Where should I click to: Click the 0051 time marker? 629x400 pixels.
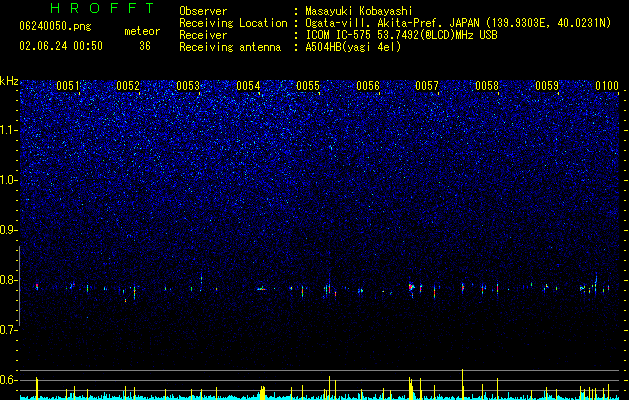click(68, 86)
